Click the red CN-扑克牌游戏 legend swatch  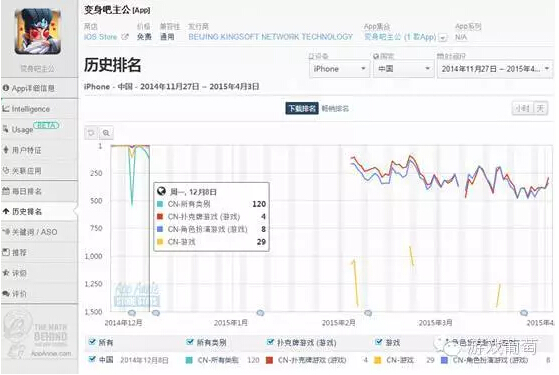[x=270, y=360]
